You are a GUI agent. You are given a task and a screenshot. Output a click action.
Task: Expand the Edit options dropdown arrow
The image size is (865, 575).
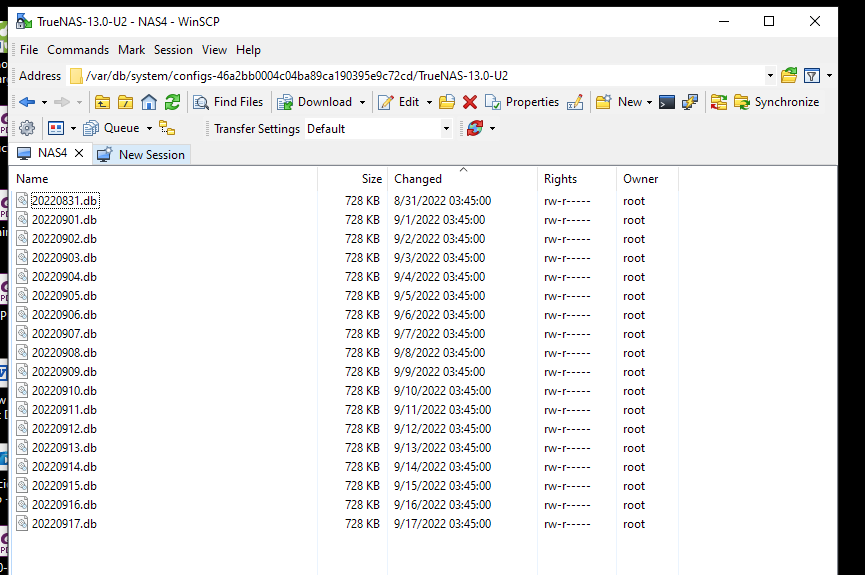tap(429, 102)
